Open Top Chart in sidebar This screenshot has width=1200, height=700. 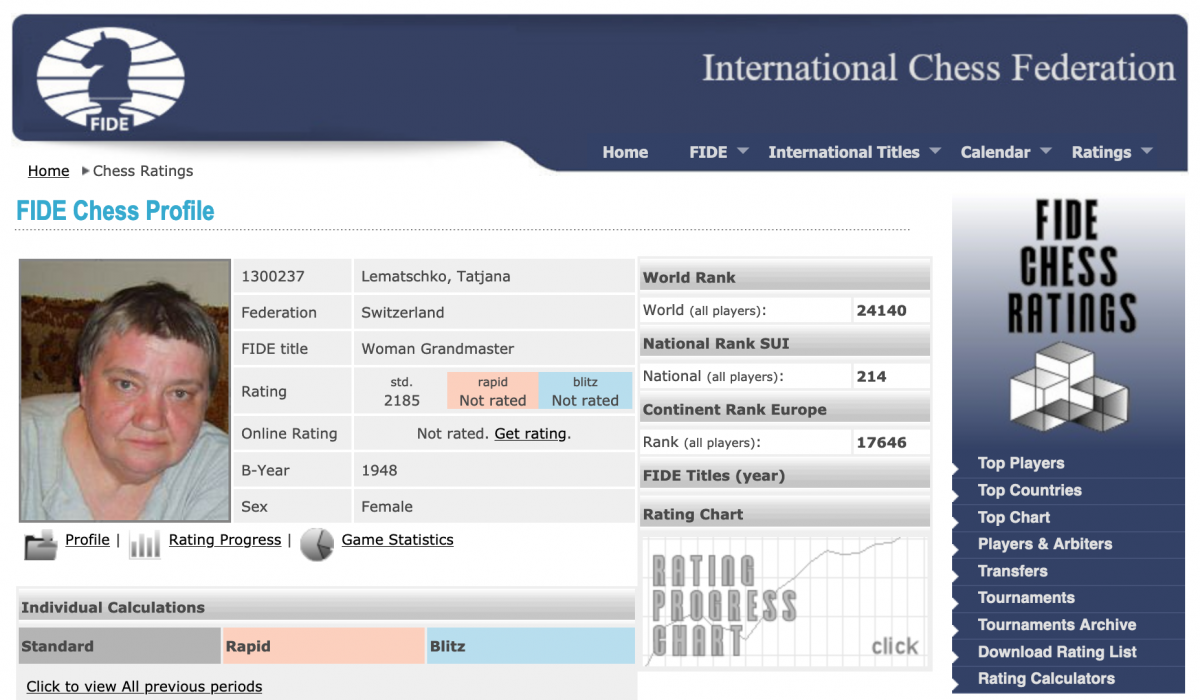click(x=1014, y=517)
